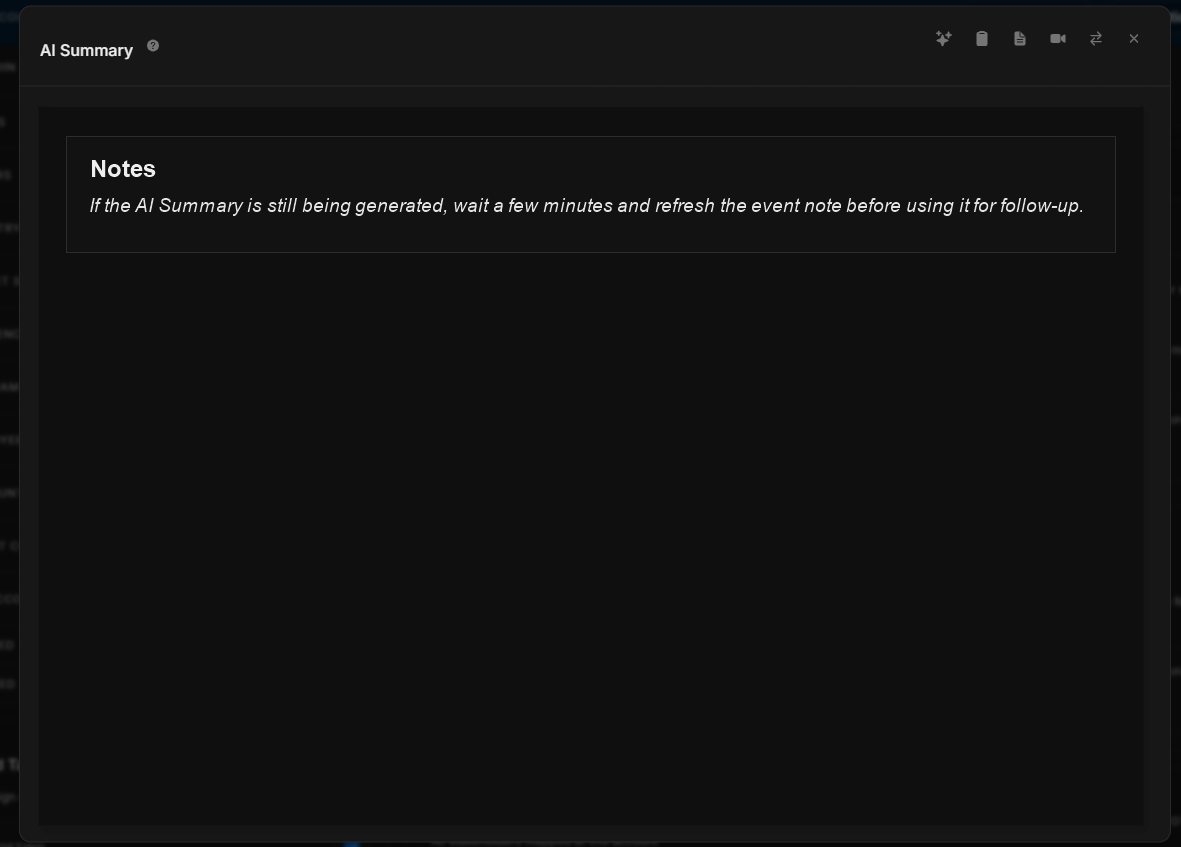Click the video camera icon
The height and width of the screenshot is (847, 1181).
point(1058,38)
